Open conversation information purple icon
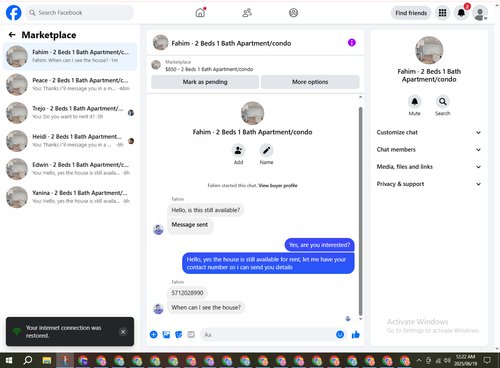 (352, 43)
